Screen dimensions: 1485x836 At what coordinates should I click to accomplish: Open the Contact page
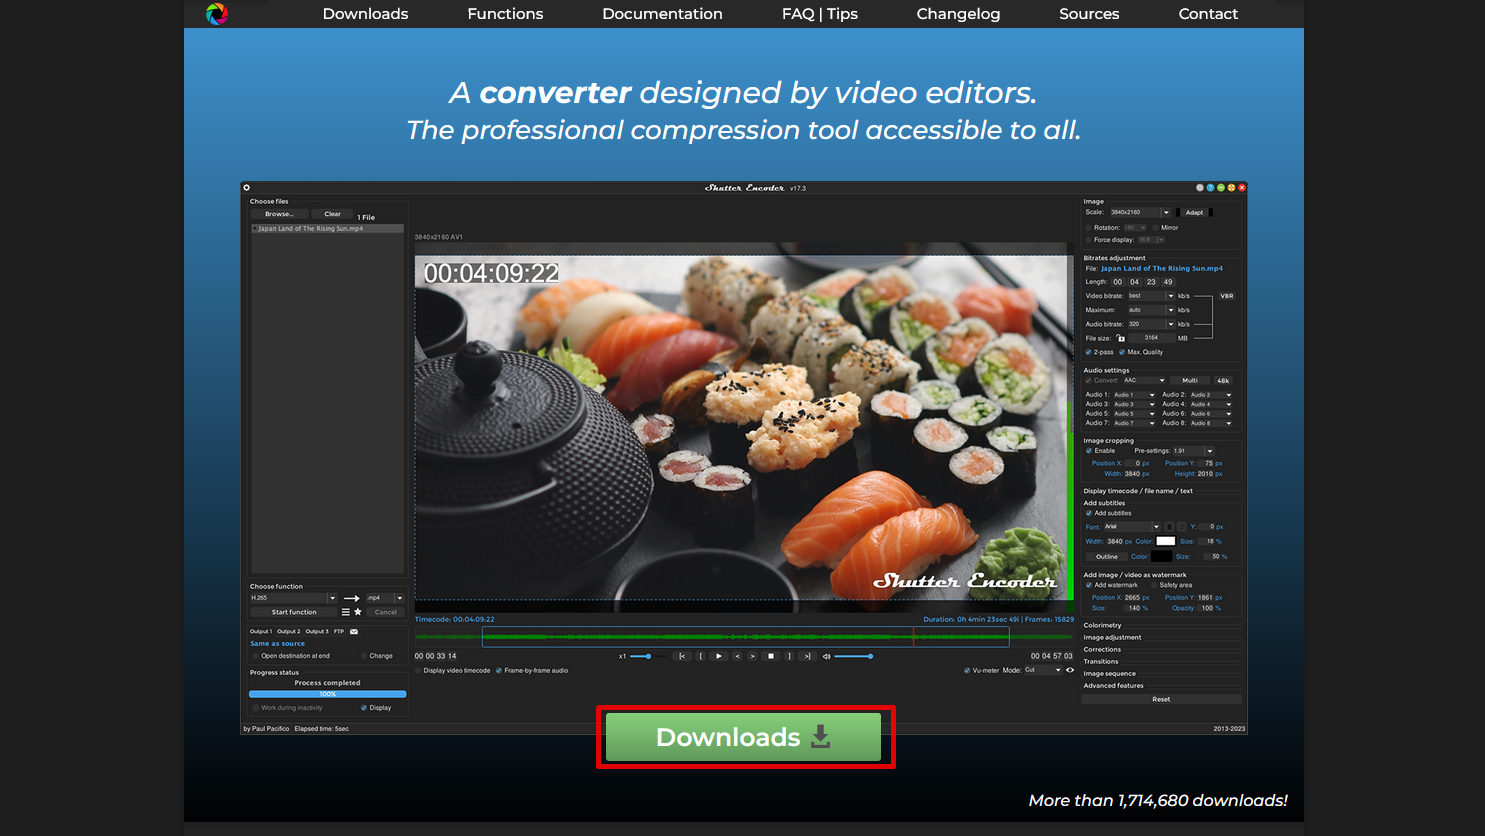(1208, 14)
